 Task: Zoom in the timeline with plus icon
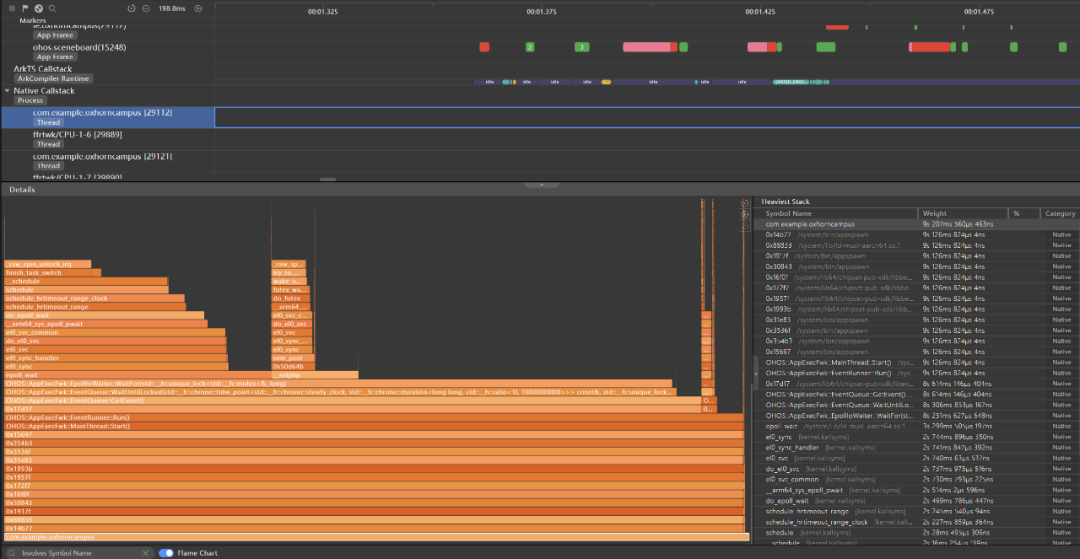pyautogui.click(x=198, y=8)
